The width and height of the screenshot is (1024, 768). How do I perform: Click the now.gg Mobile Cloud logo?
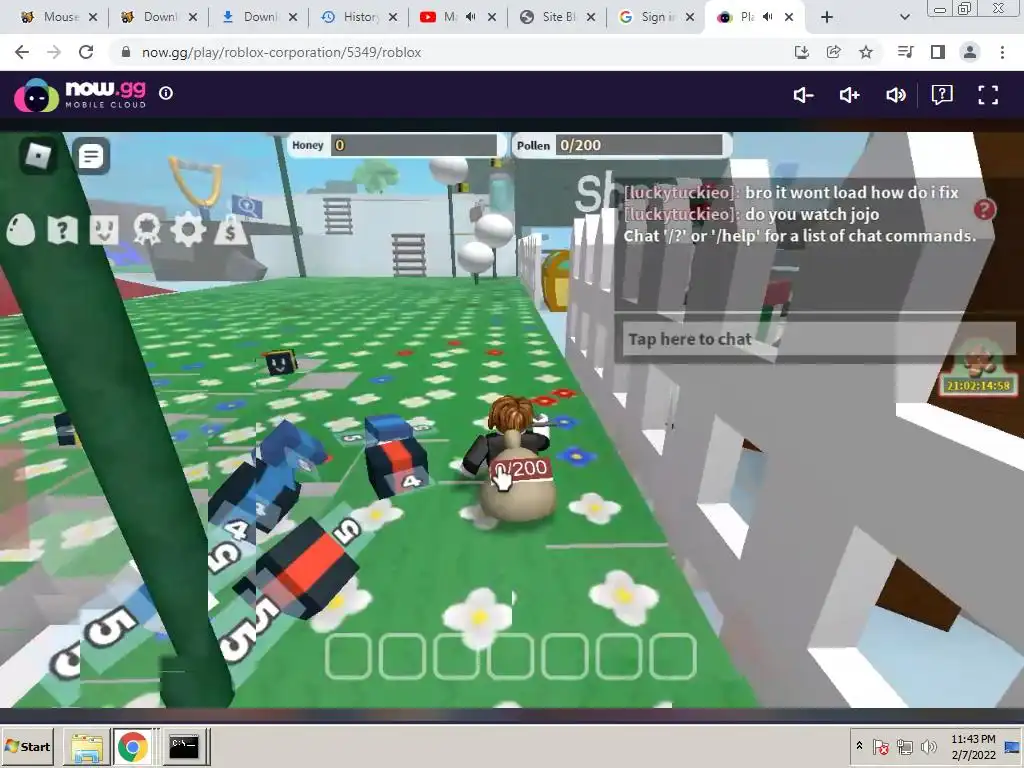point(80,95)
